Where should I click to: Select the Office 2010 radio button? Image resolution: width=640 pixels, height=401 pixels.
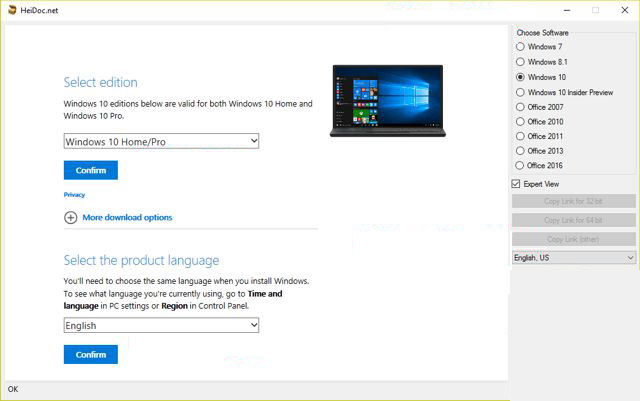point(520,122)
